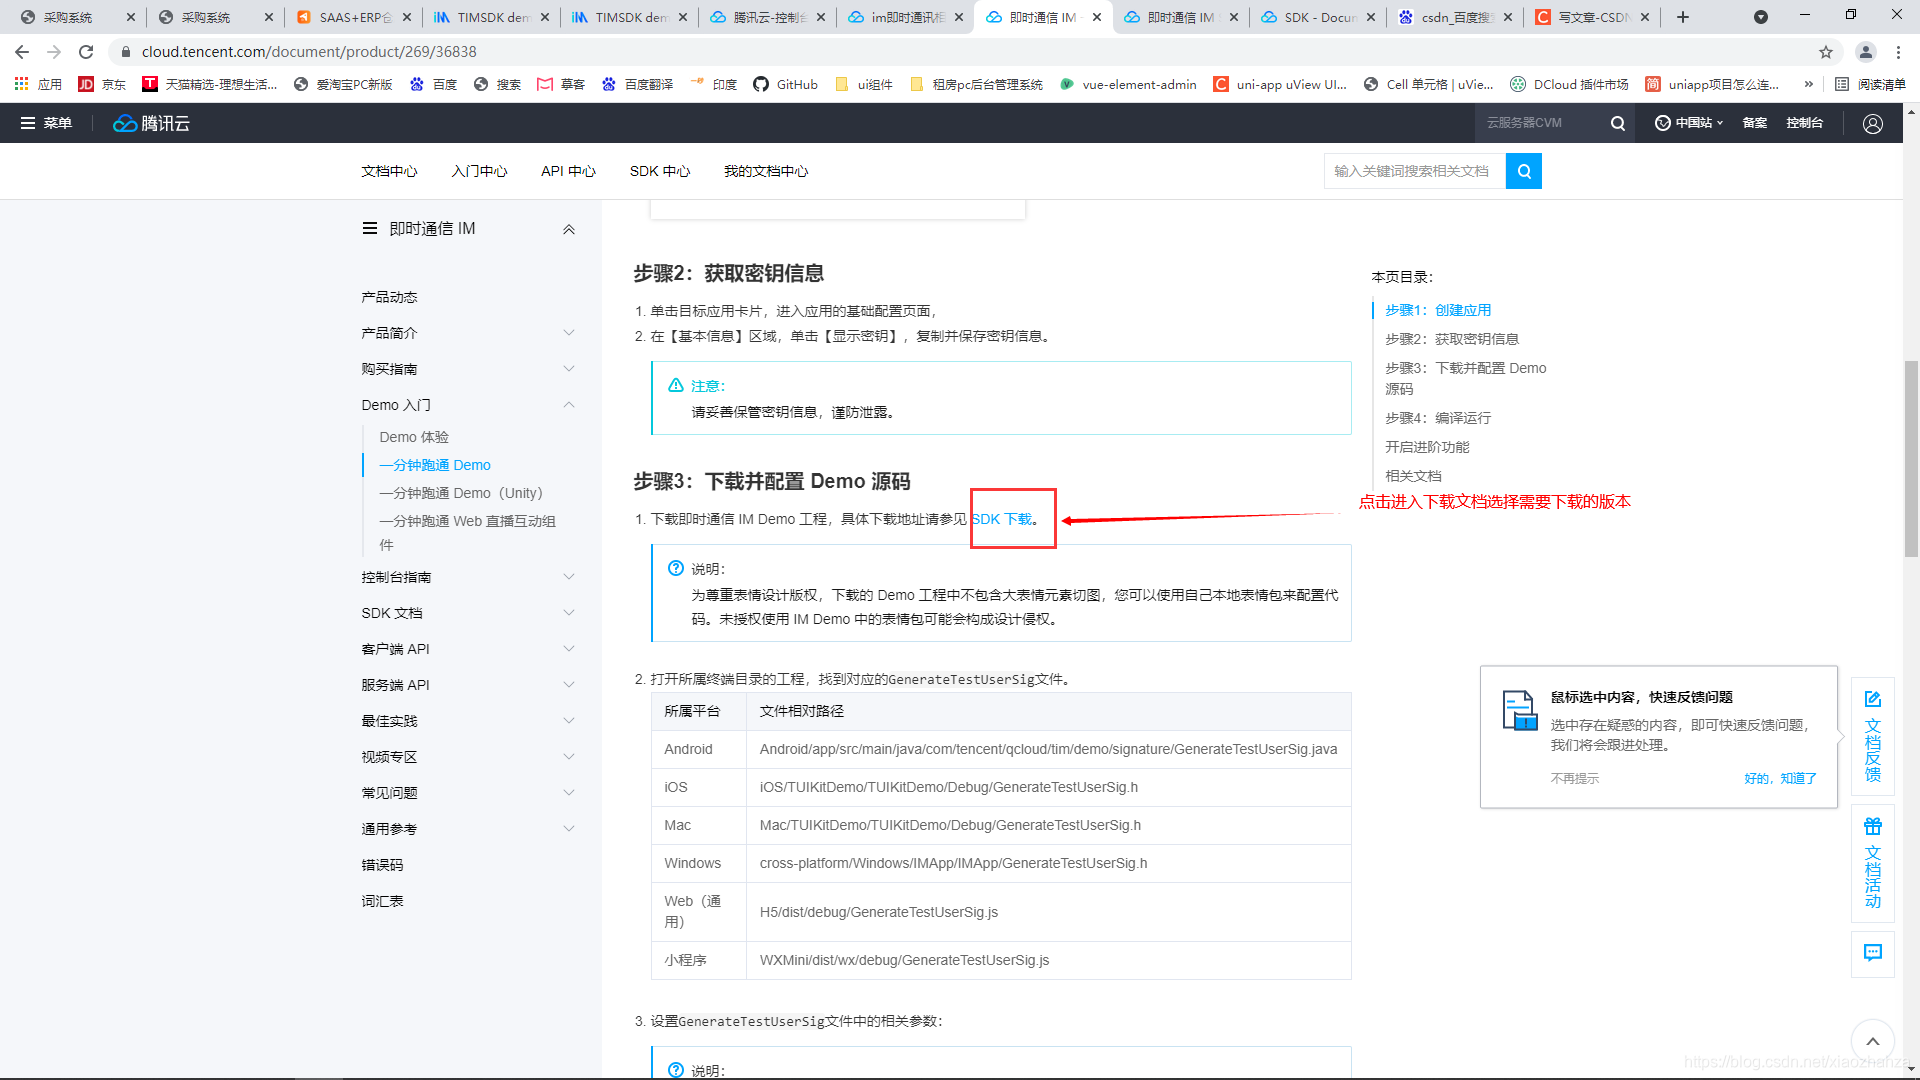Select 一分钟跑通 Demo（Unity） in sidebar
The image size is (1920, 1080).
pyautogui.click(x=460, y=493)
